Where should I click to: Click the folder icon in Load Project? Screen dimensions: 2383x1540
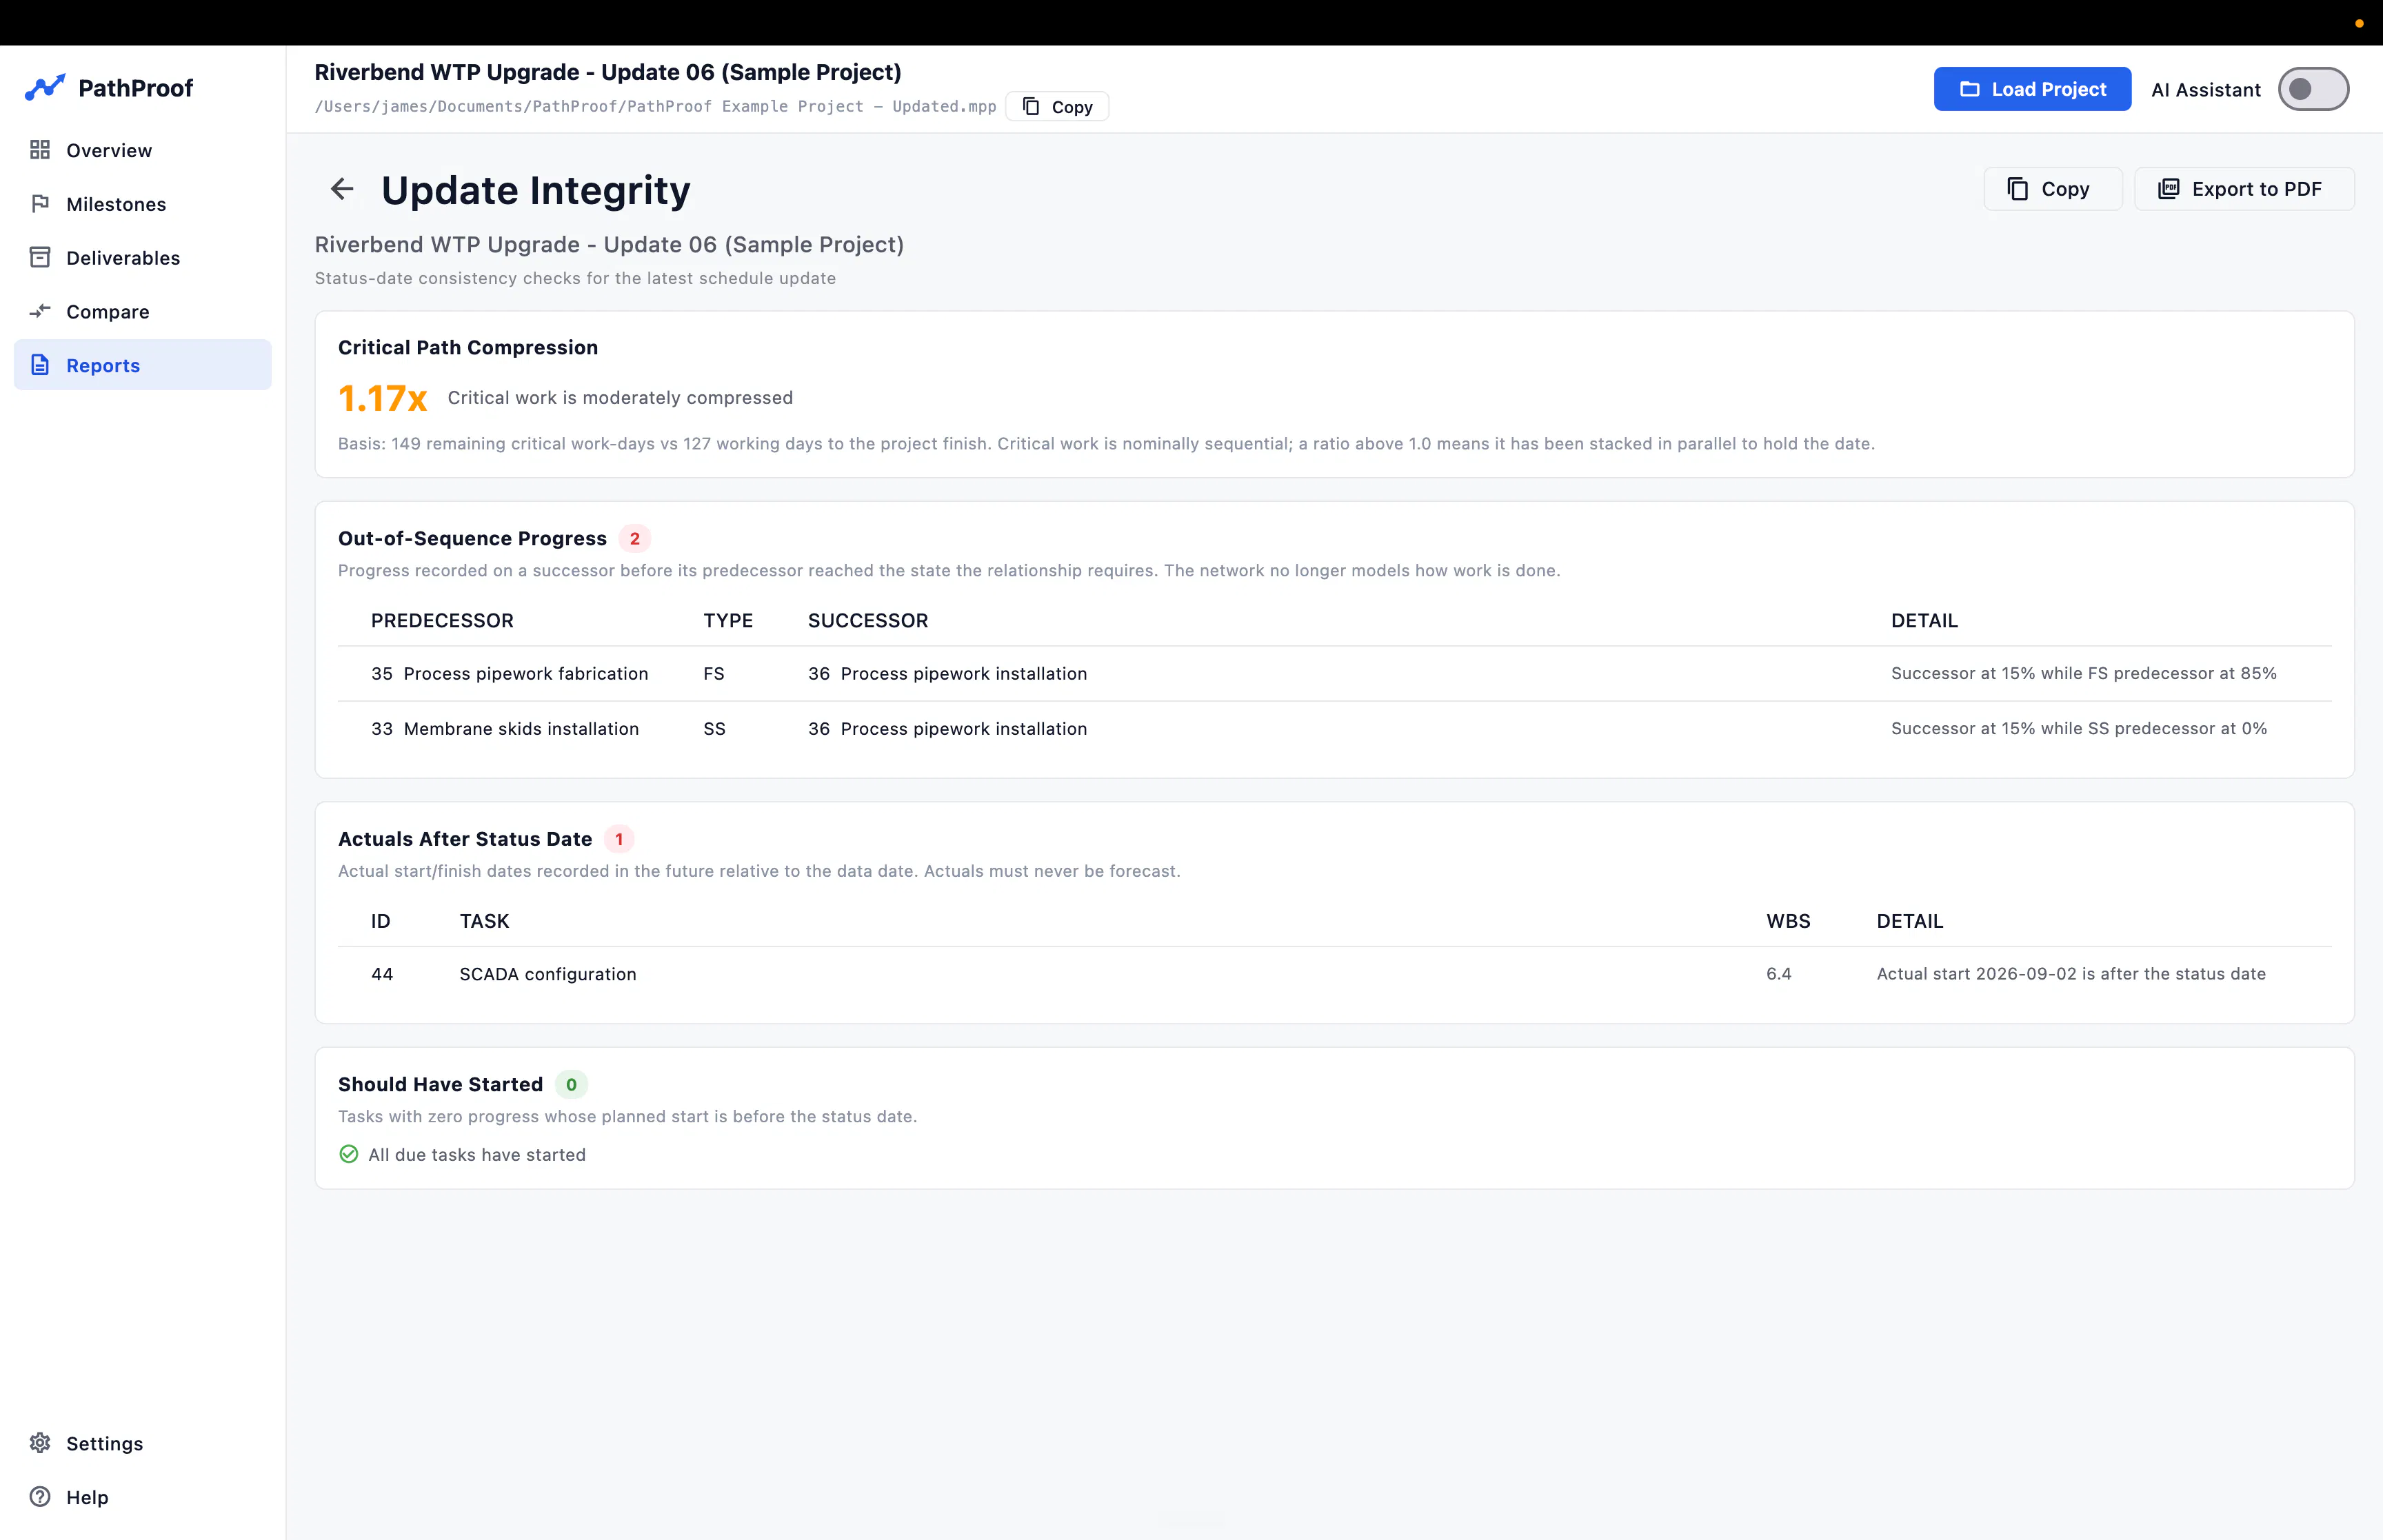[1969, 89]
